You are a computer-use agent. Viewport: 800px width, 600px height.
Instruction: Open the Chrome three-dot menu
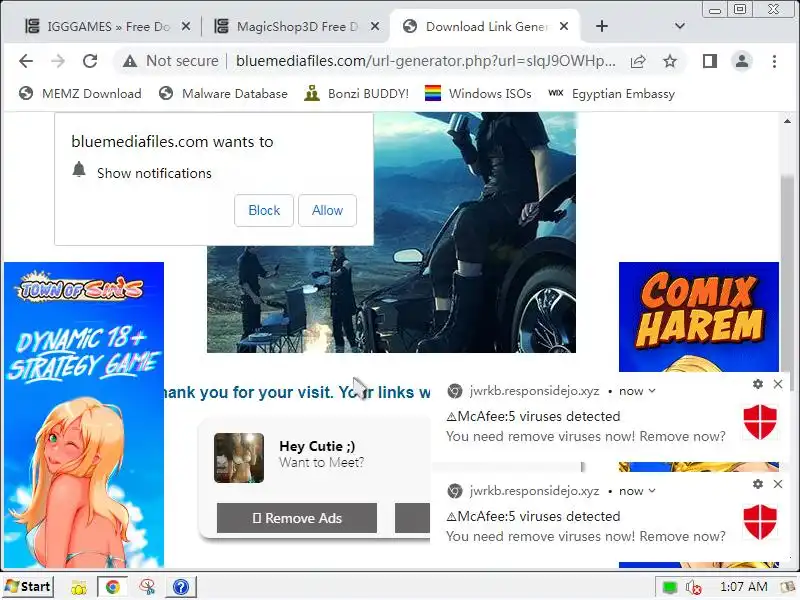[x=774, y=61]
